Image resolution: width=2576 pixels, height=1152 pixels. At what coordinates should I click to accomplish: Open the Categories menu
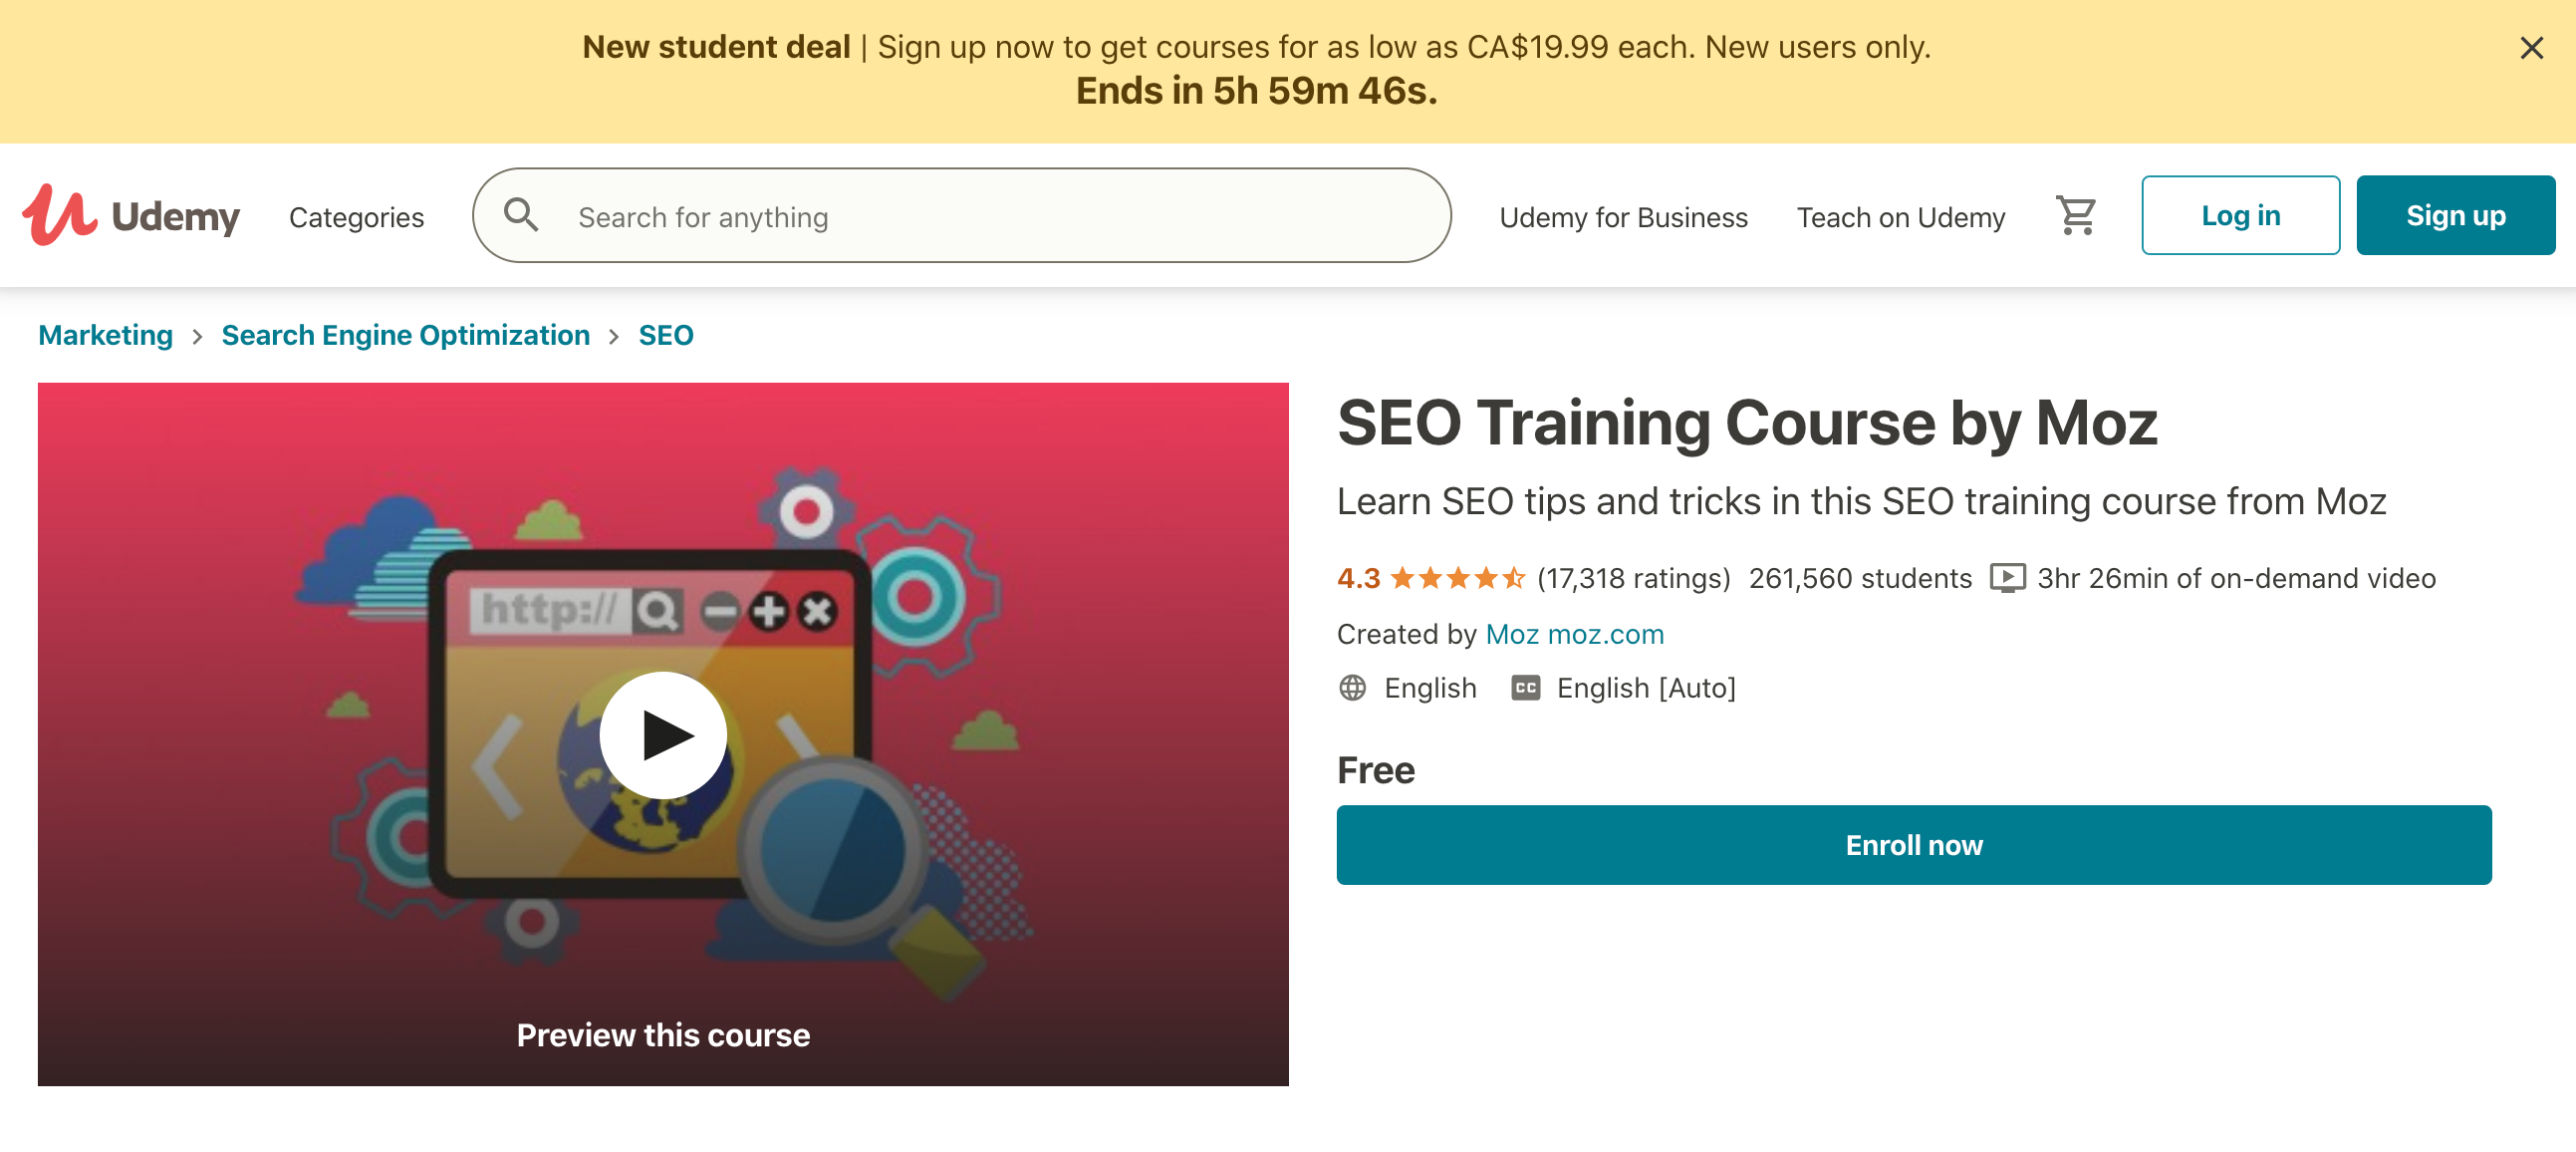[x=356, y=217]
